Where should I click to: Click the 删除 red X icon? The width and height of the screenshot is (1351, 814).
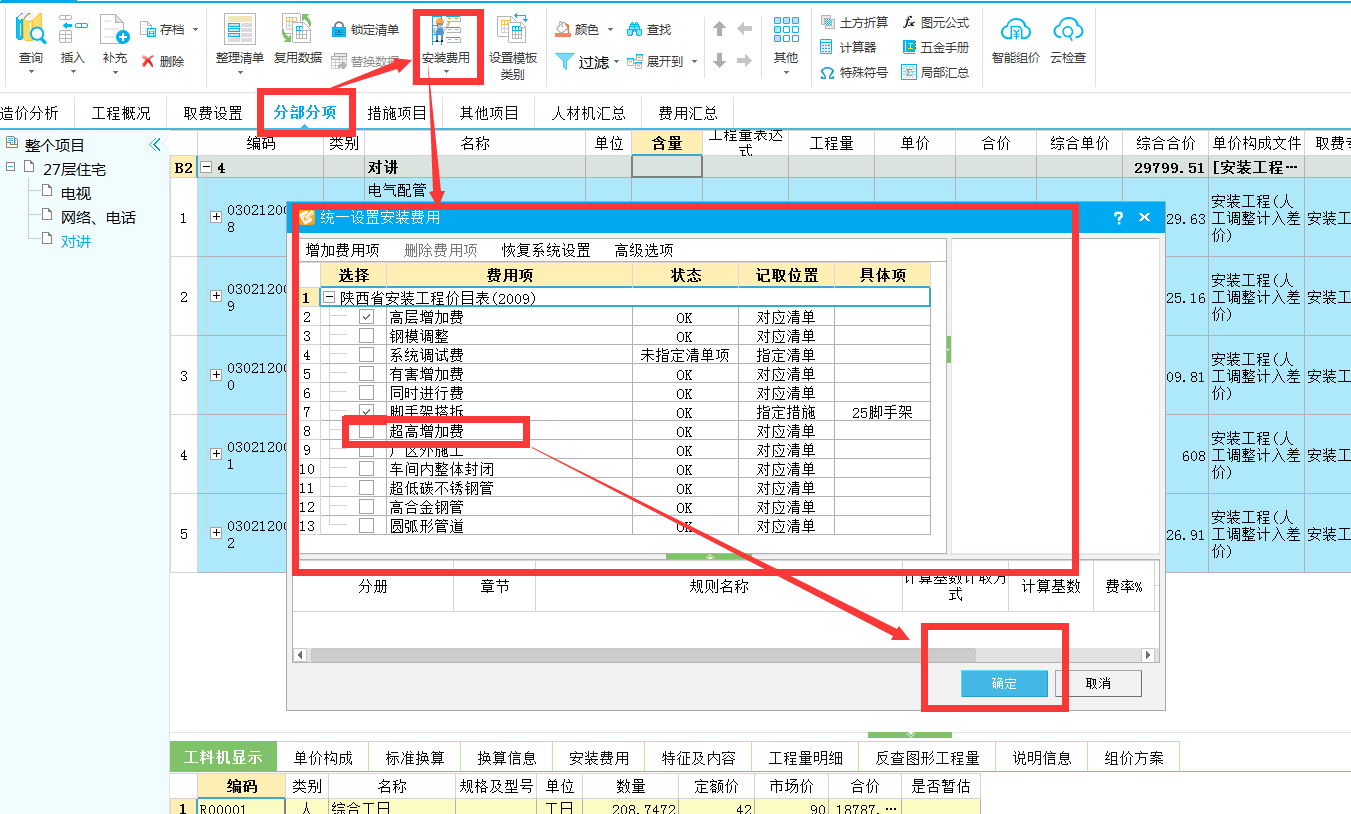tap(148, 61)
